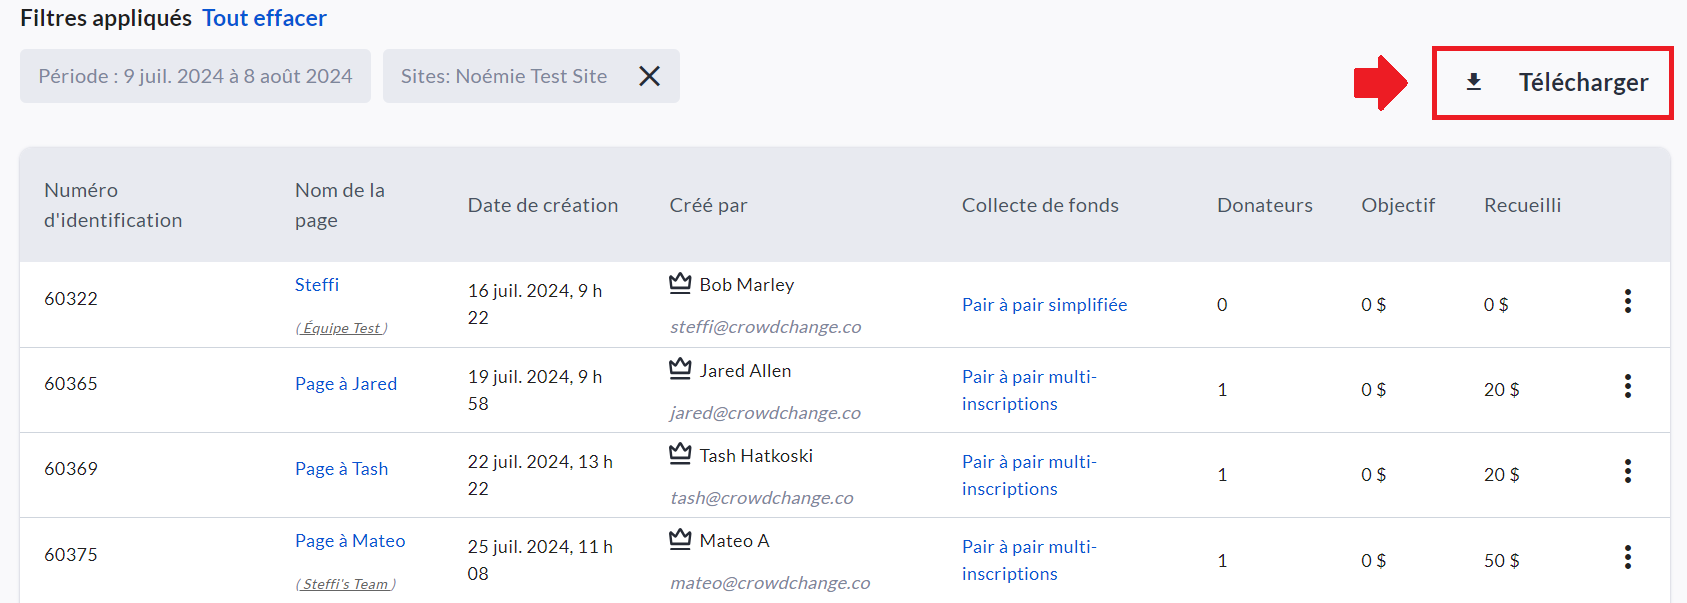Click the crown icon beside Jared Allen

click(x=680, y=369)
